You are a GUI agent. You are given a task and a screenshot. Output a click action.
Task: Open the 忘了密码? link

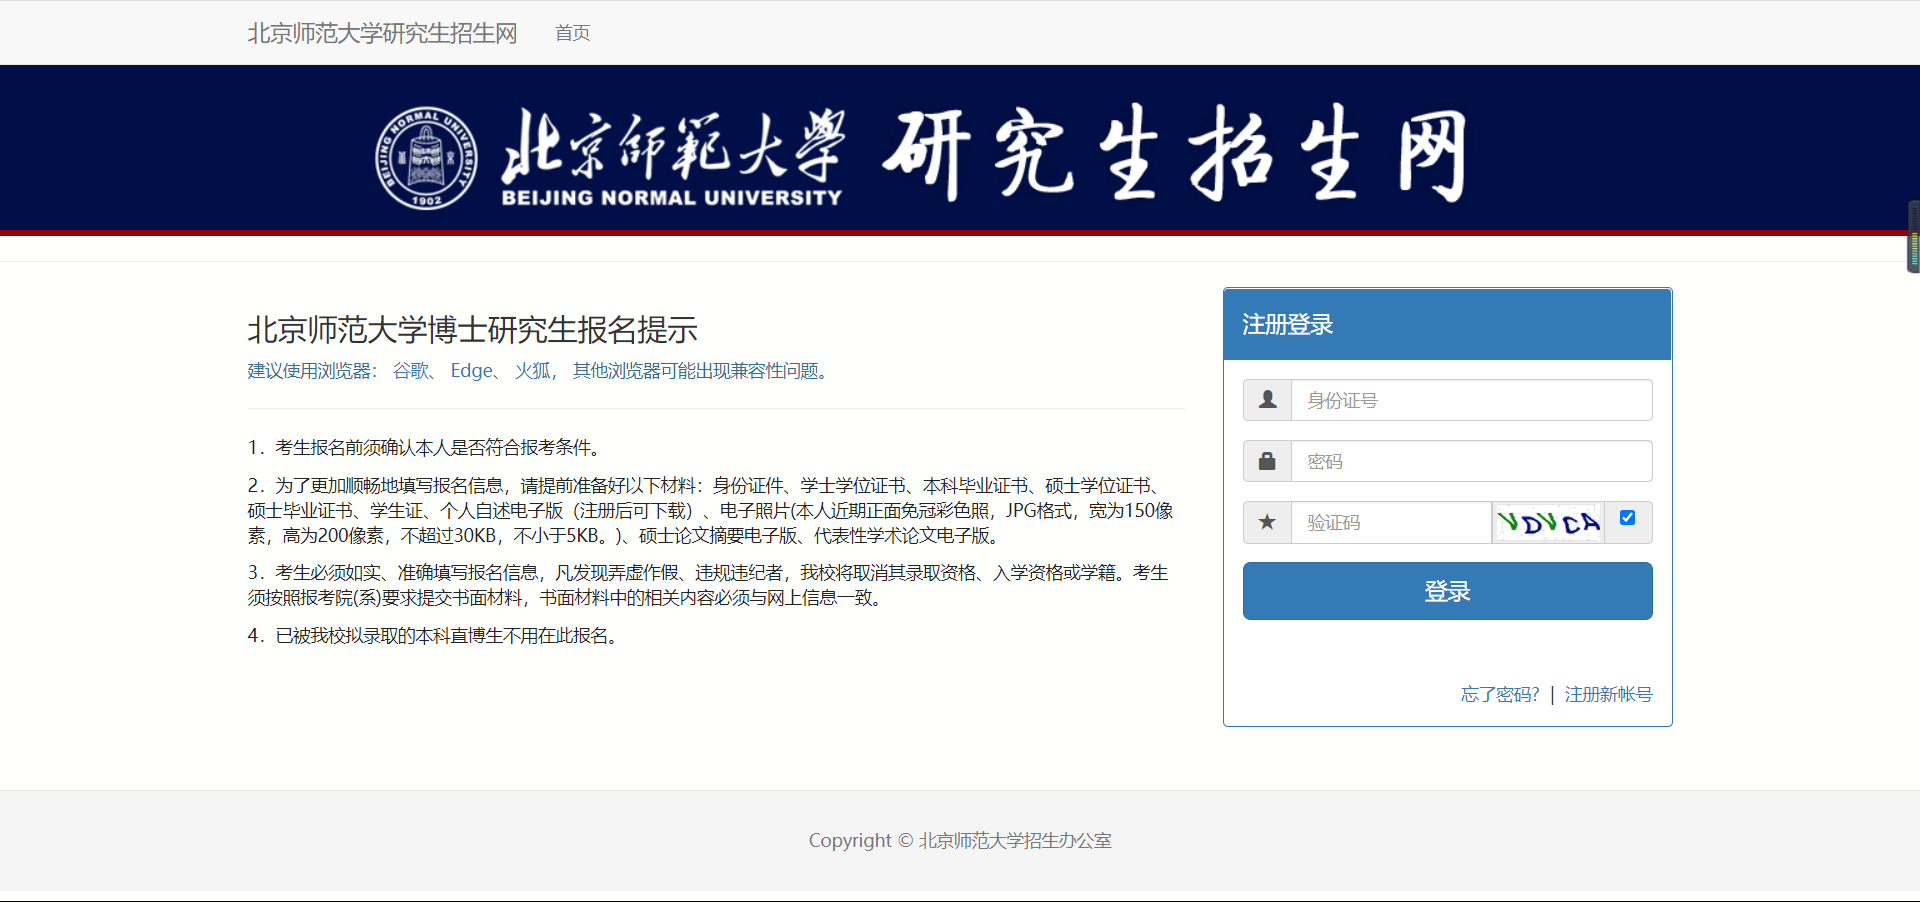tap(1500, 694)
